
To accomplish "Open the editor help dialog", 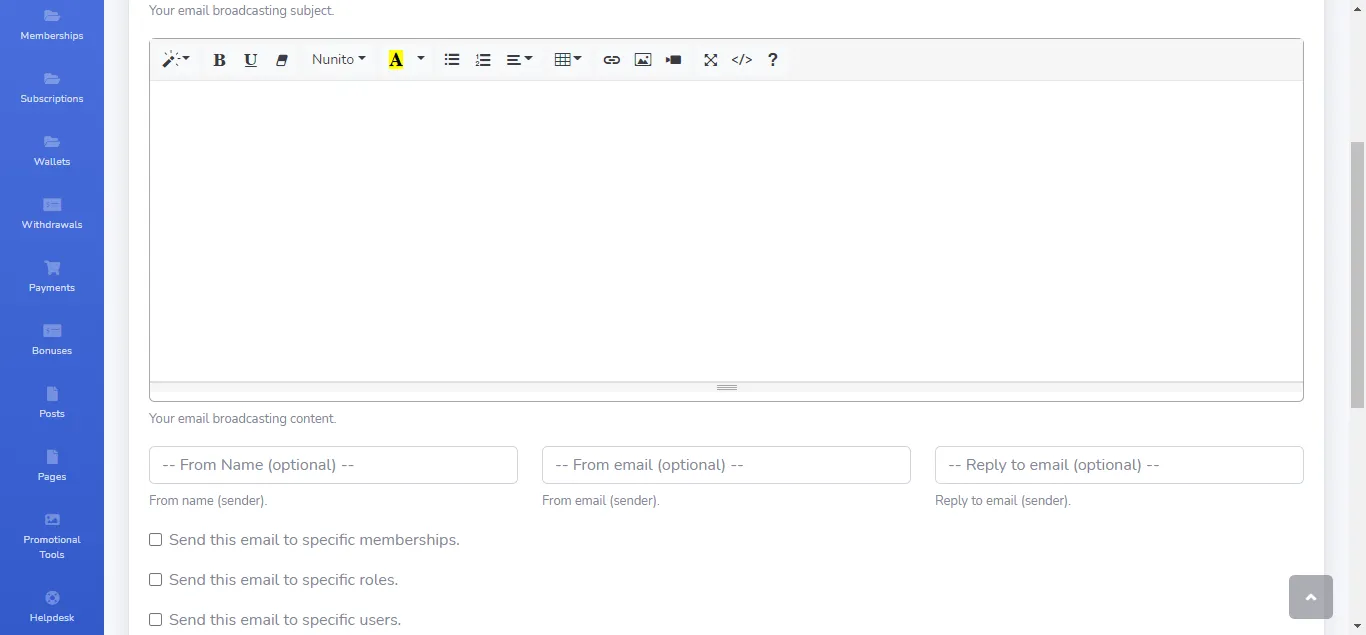I will point(772,59).
